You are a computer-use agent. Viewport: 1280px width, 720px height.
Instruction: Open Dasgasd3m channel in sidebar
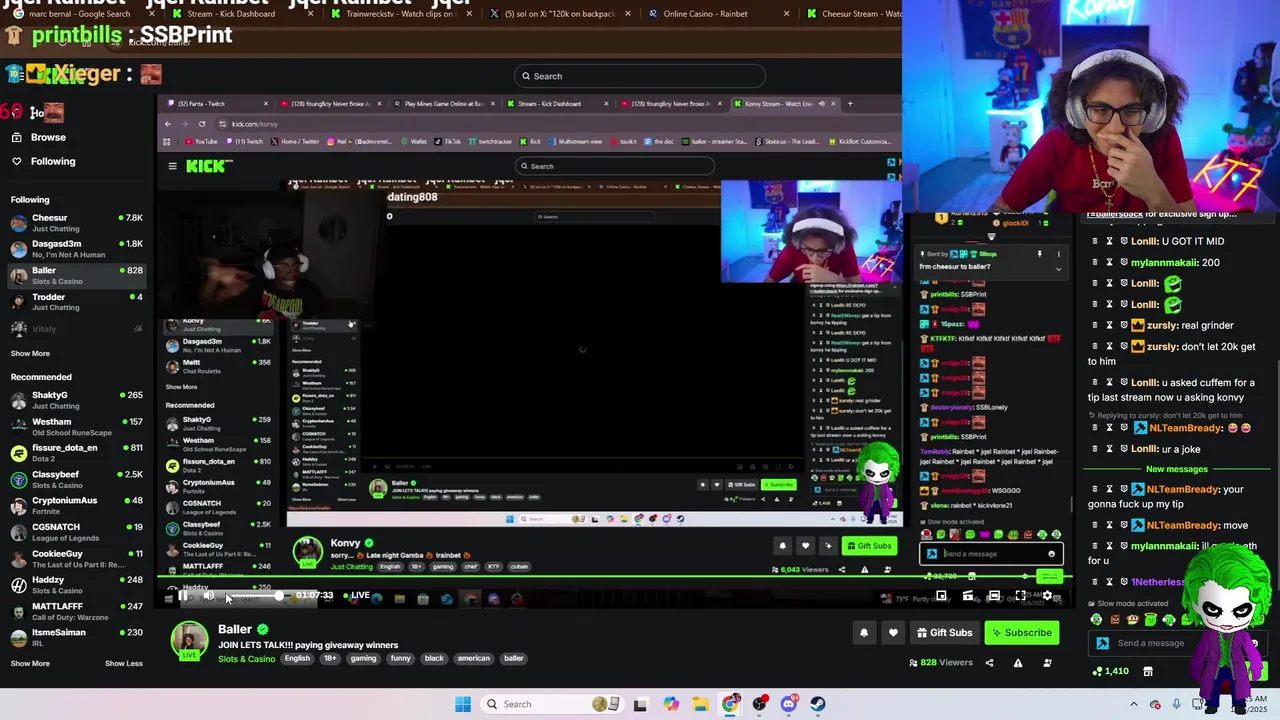coord(76,248)
